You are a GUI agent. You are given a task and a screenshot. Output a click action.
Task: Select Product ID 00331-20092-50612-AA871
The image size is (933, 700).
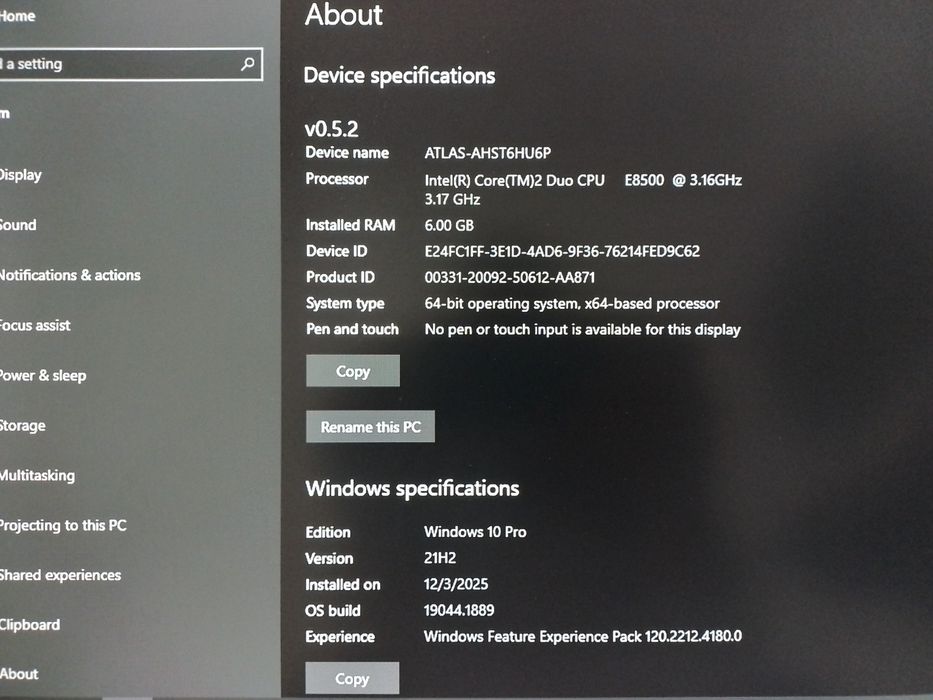pyautogui.click(x=510, y=277)
